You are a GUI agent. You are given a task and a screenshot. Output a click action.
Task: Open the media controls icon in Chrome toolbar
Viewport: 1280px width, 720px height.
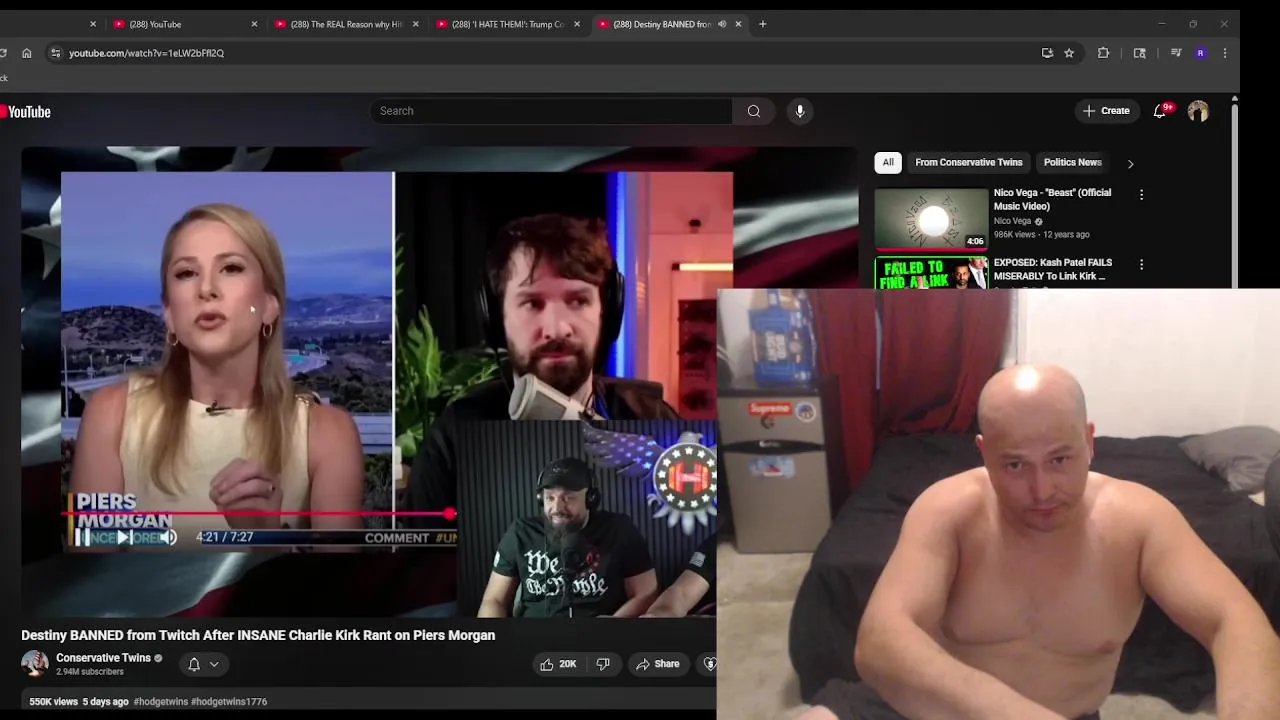(x=1176, y=53)
